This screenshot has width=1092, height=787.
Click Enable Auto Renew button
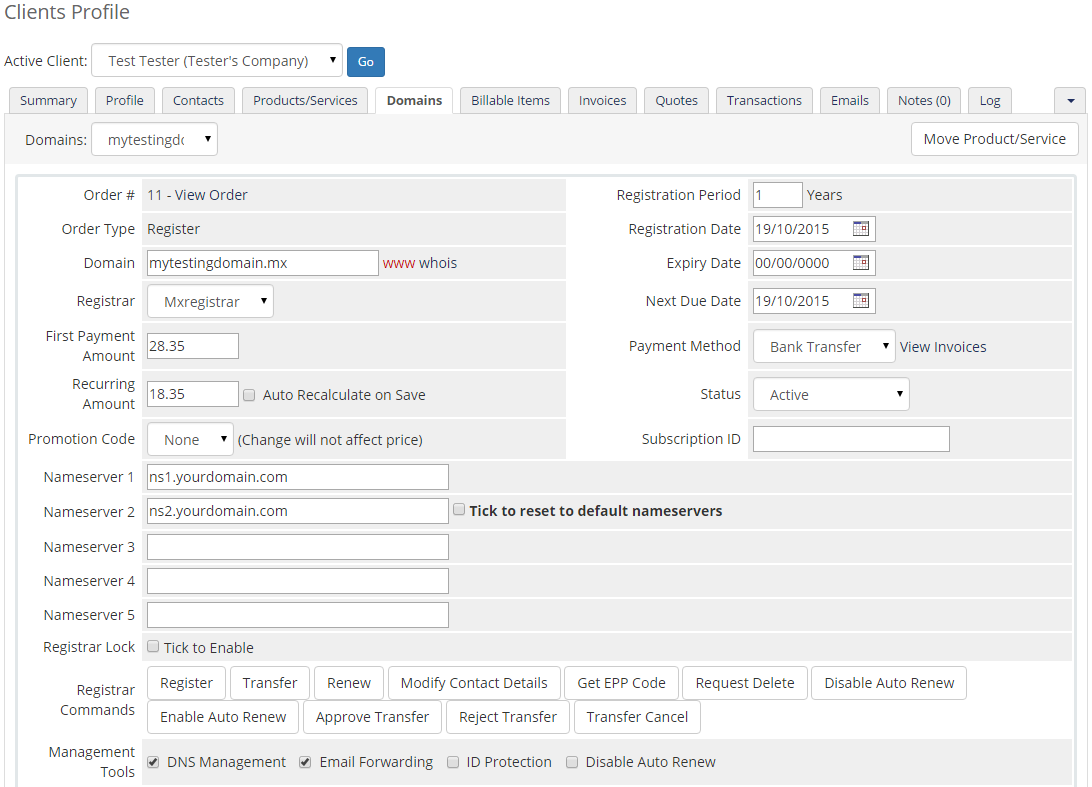coord(223,717)
